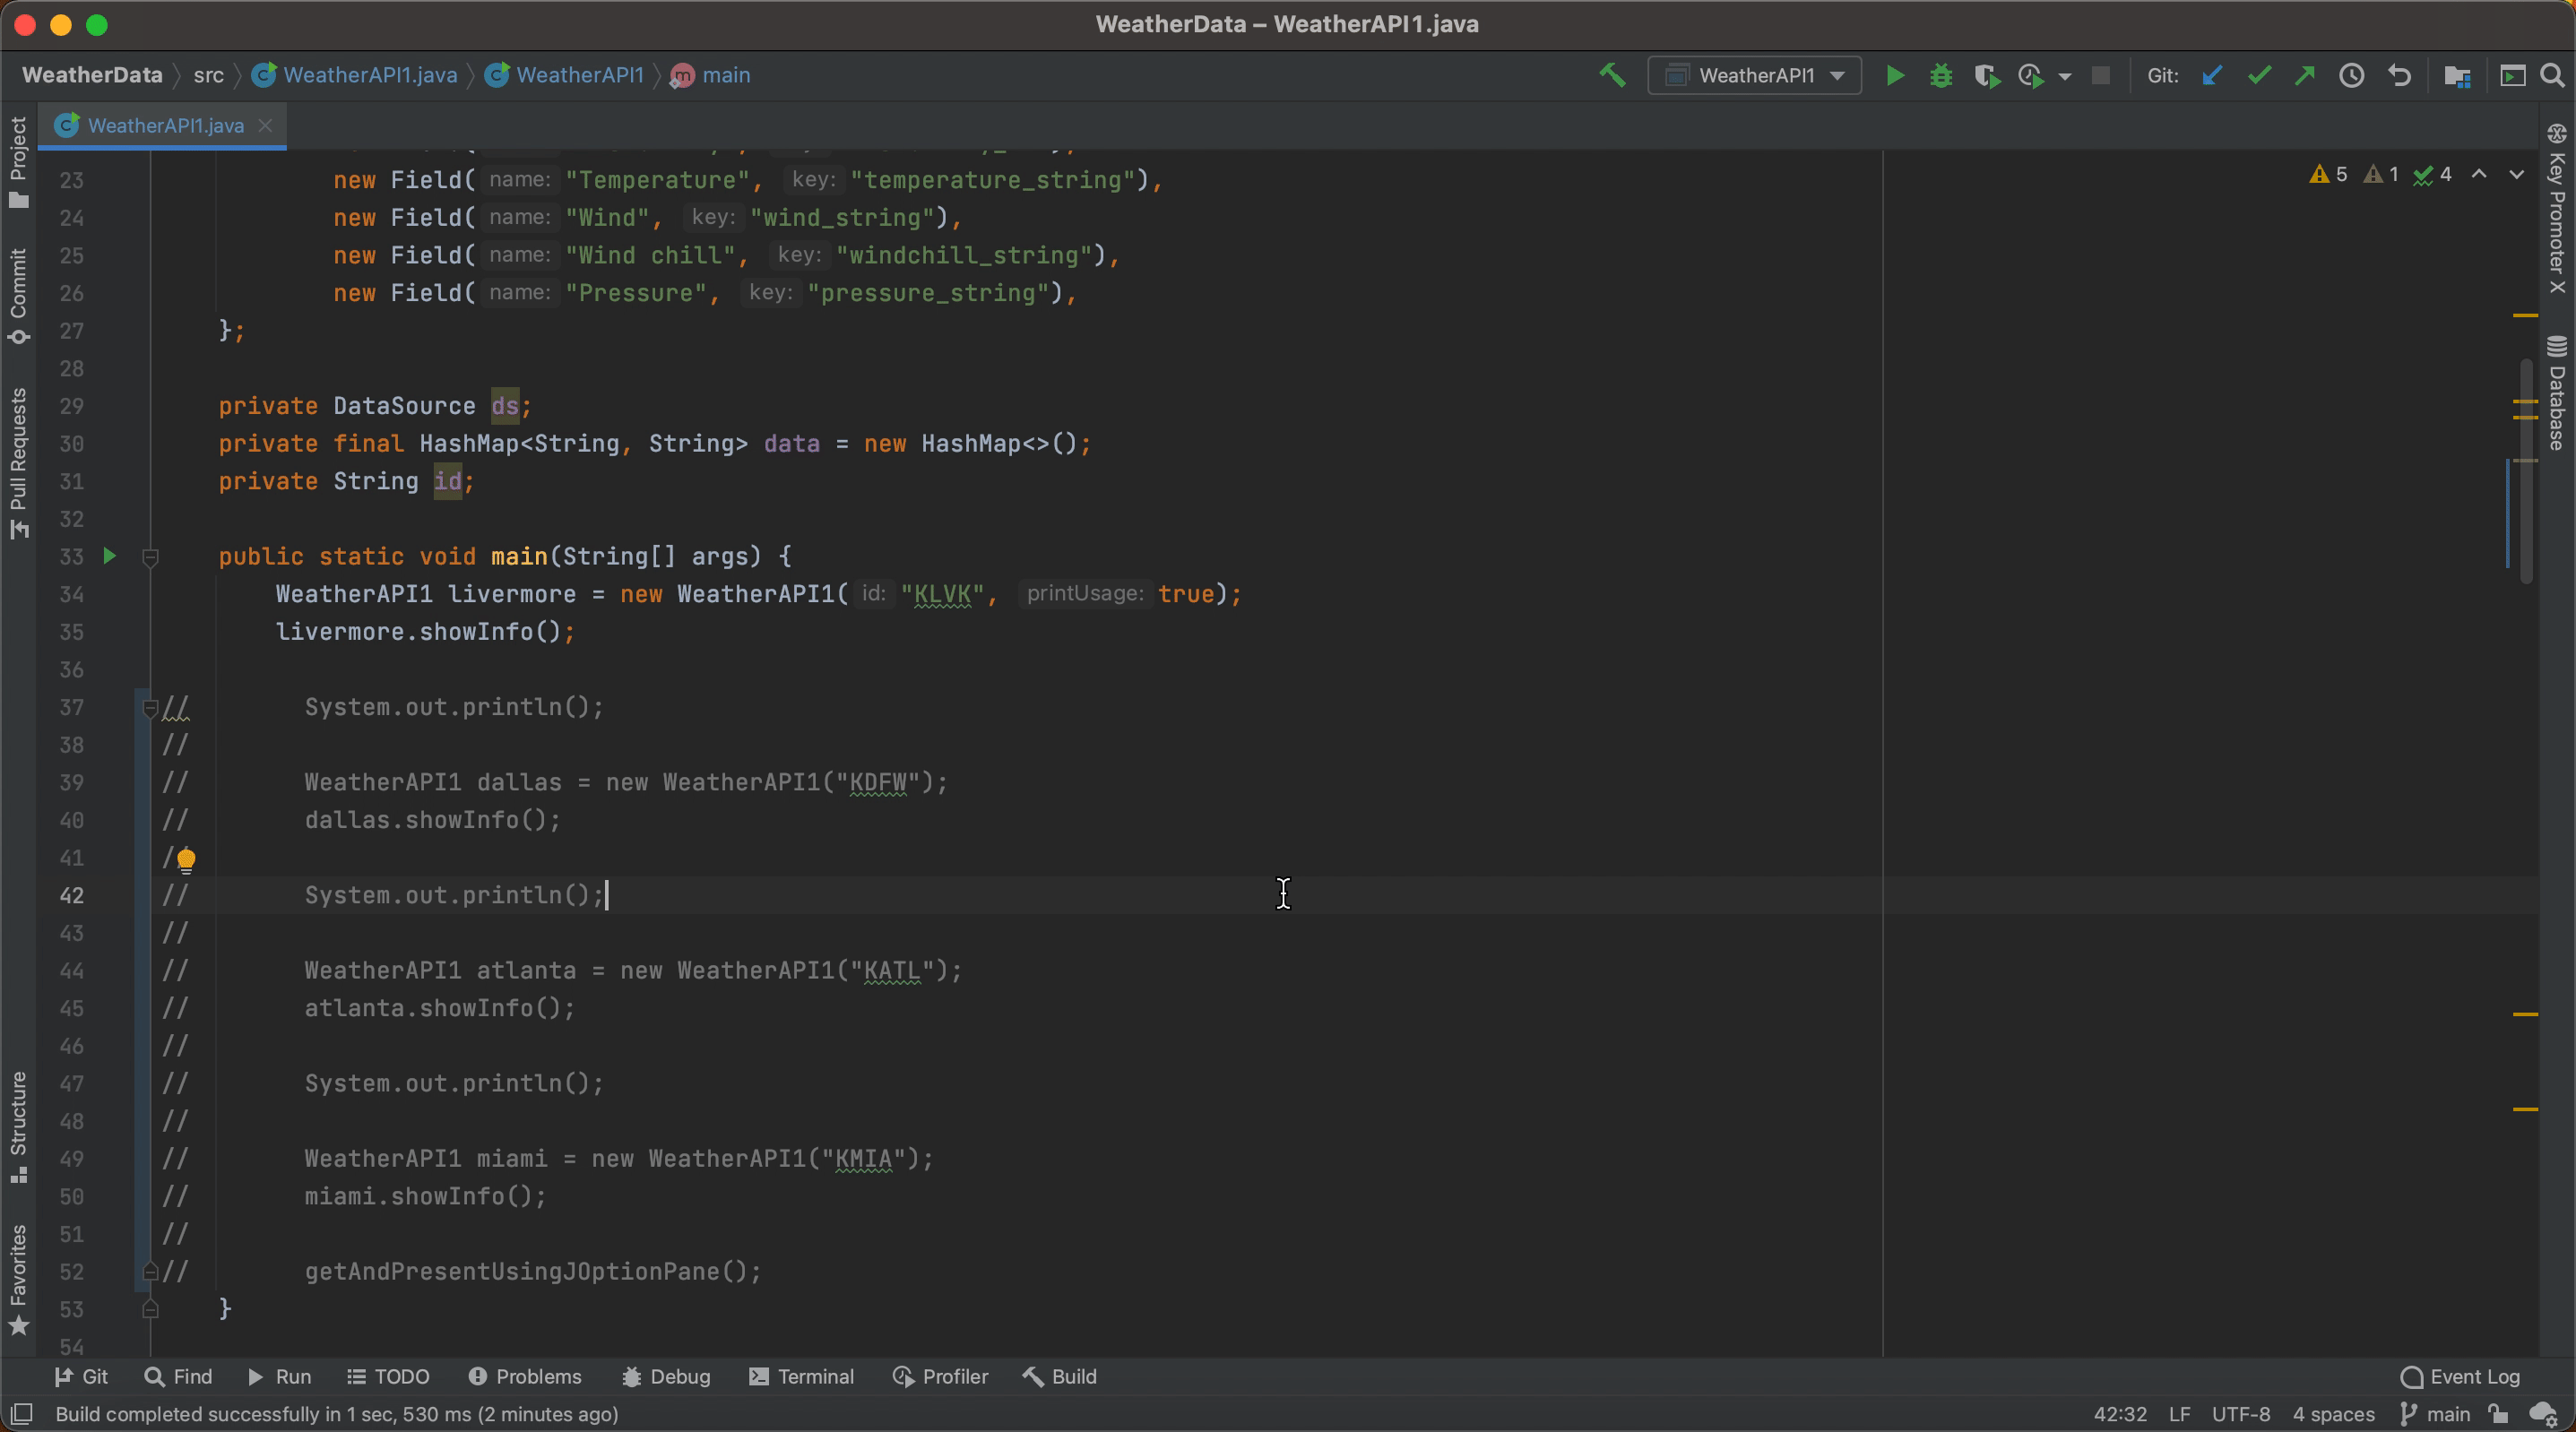Viewport: 2576px width, 1432px height.
Task: Click the editor vertical scrollbar thumb
Action: (2525, 470)
